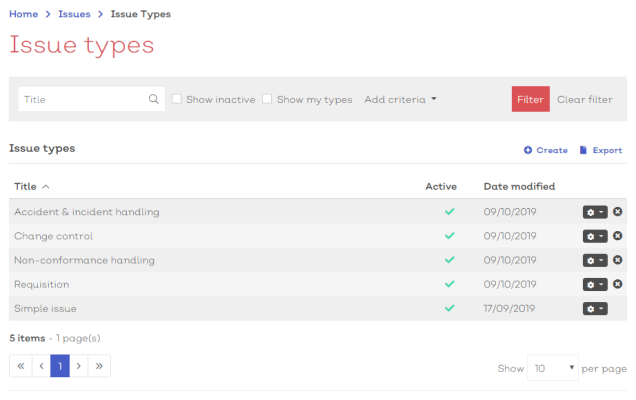Go to Home breadcrumb link

click(24, 14)
